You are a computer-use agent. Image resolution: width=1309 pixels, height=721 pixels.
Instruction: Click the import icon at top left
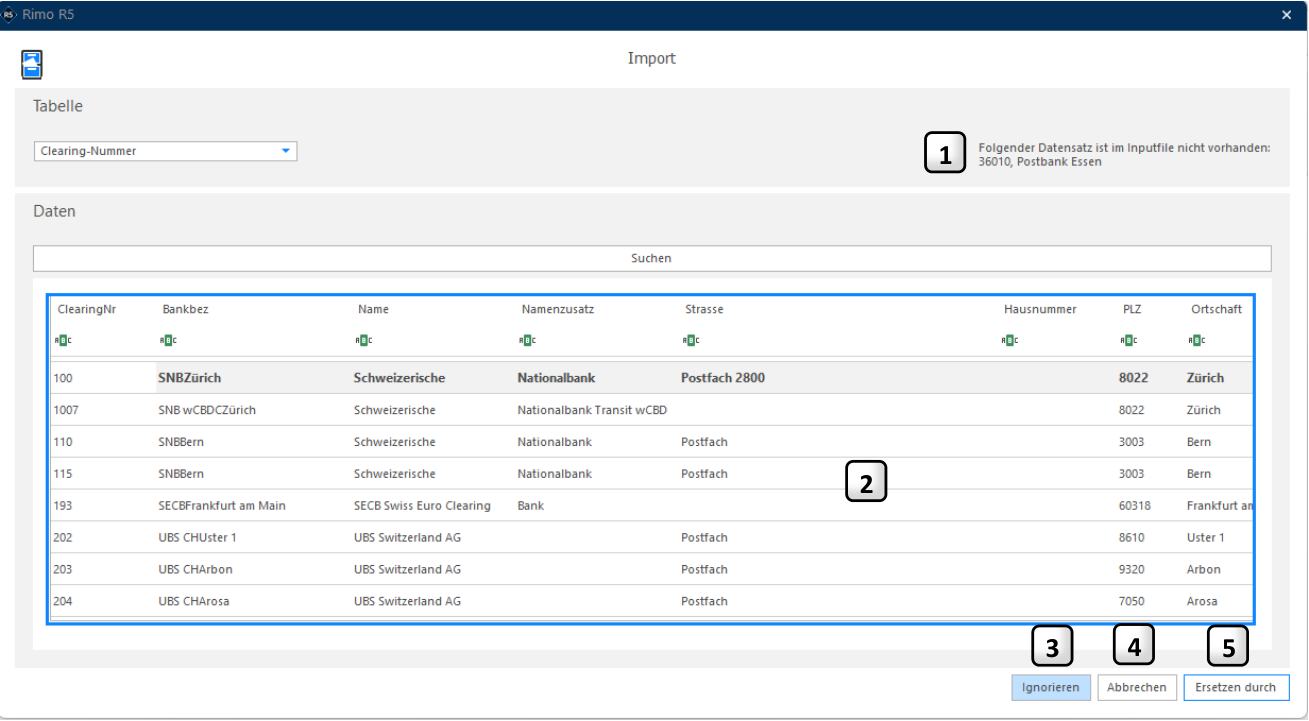[x=32, y=65]
